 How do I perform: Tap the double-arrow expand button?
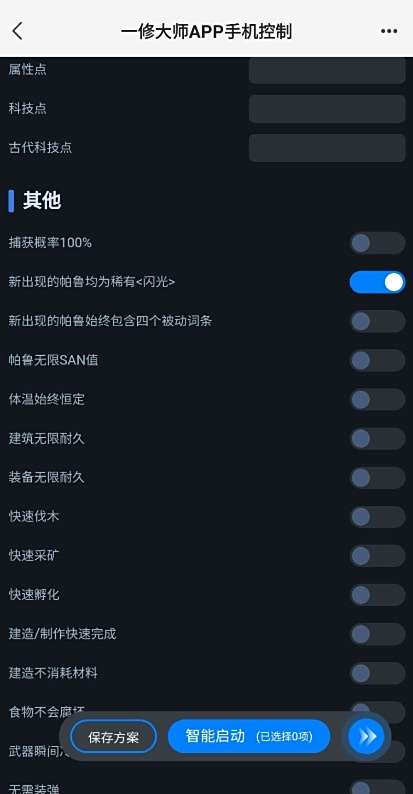pos(366,736)
